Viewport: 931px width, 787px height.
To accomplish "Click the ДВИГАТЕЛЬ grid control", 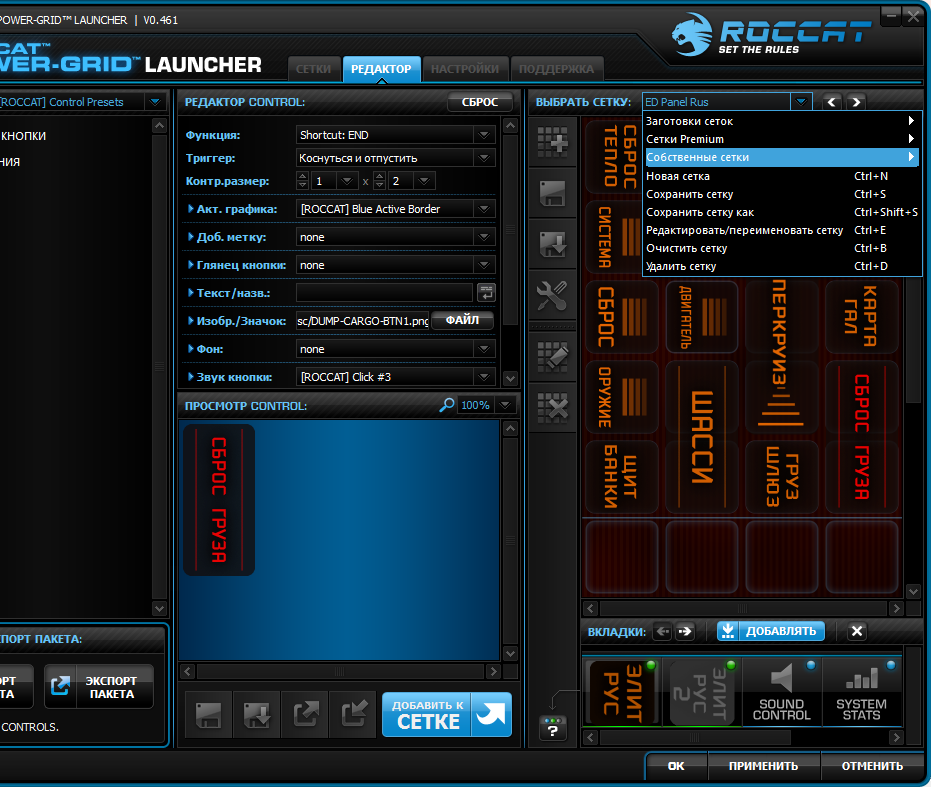I will coord(702,317).
